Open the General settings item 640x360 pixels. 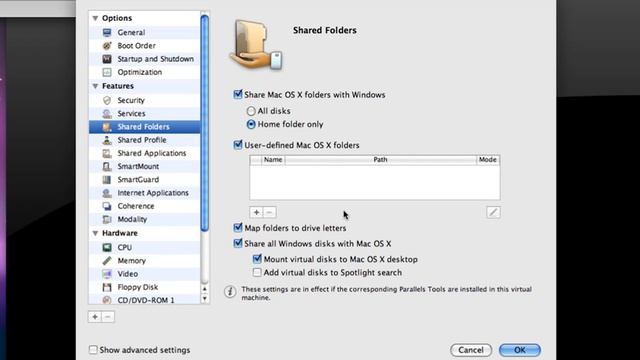[x=144, y=32]
